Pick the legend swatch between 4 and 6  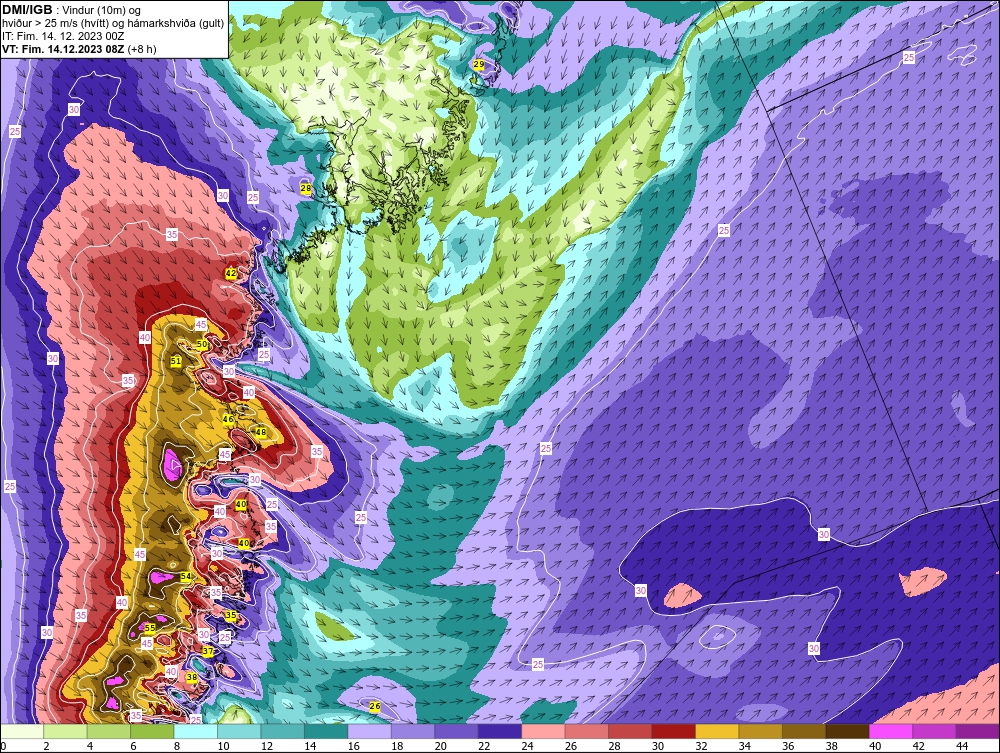pyautogui.click(x=109, y=731)
